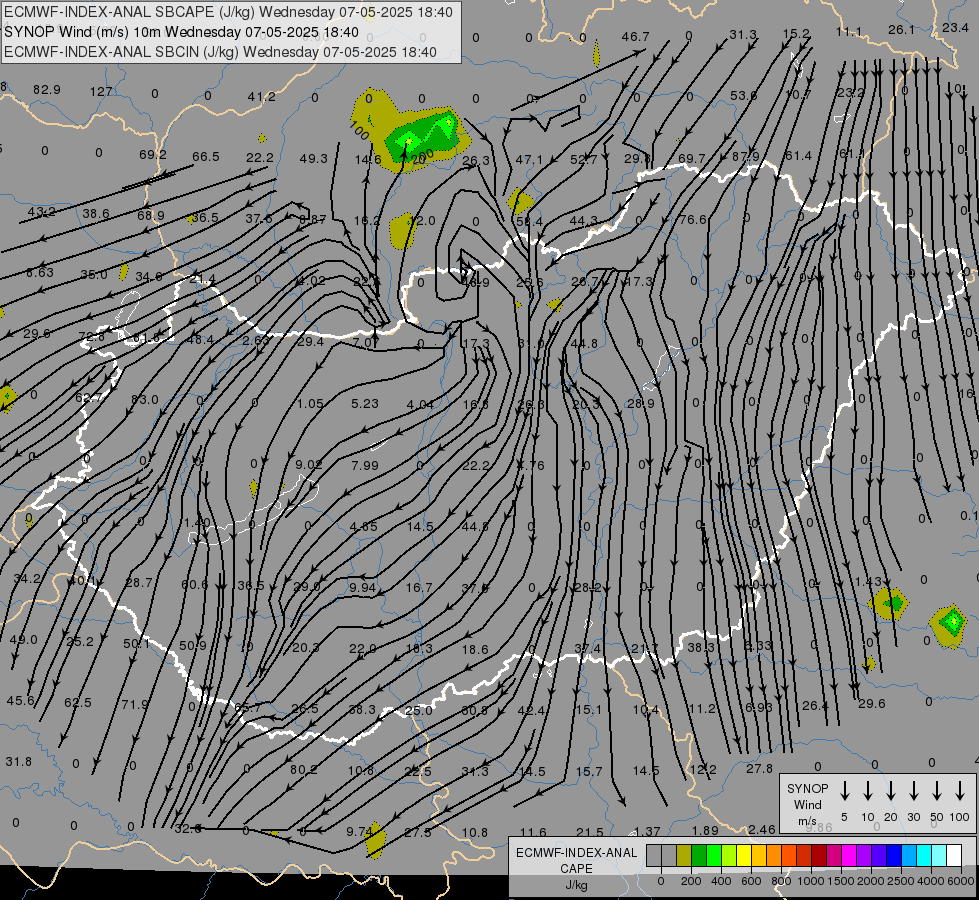Click the 5 m/s wind arrow in legend
Screen dimensions: 979x900
844,791
